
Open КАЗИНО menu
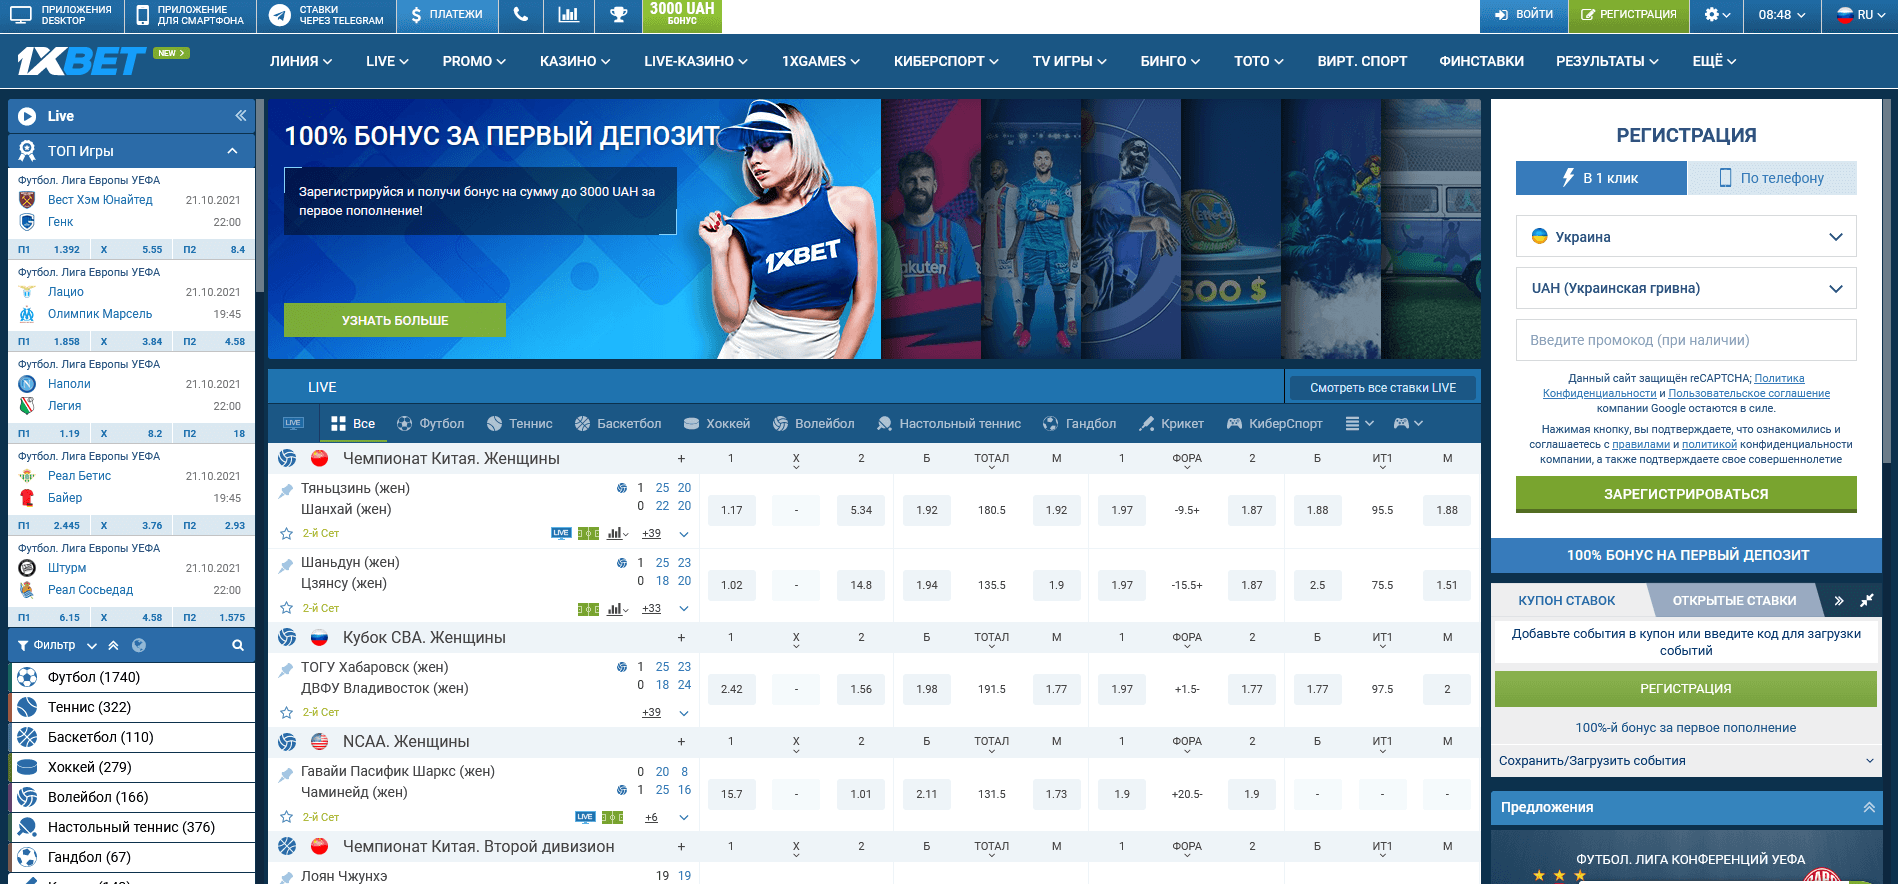(x=575, y=61)
